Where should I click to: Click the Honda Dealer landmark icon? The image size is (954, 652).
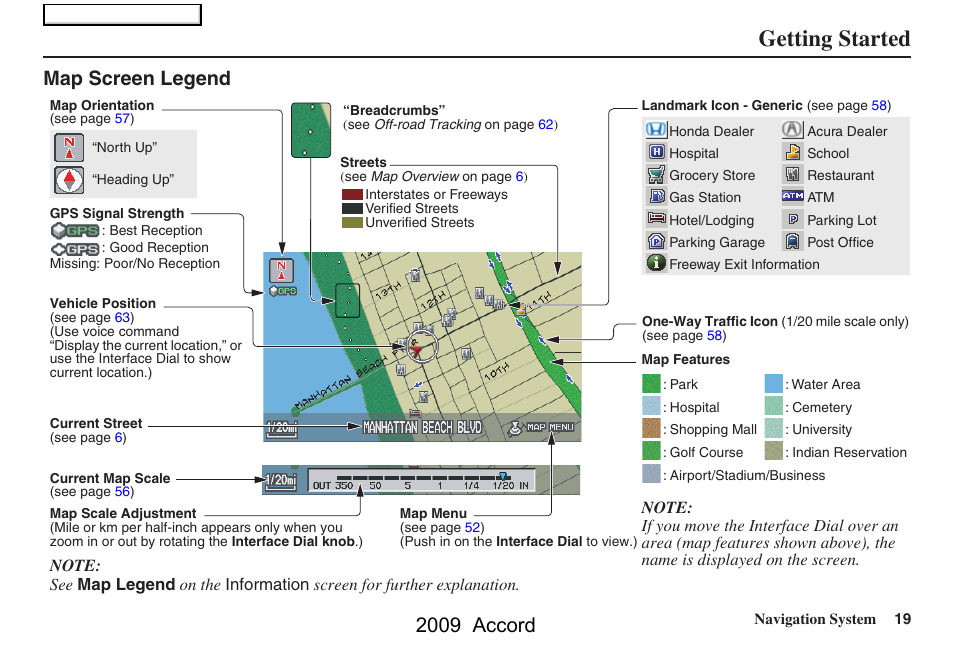pos(656,130)
